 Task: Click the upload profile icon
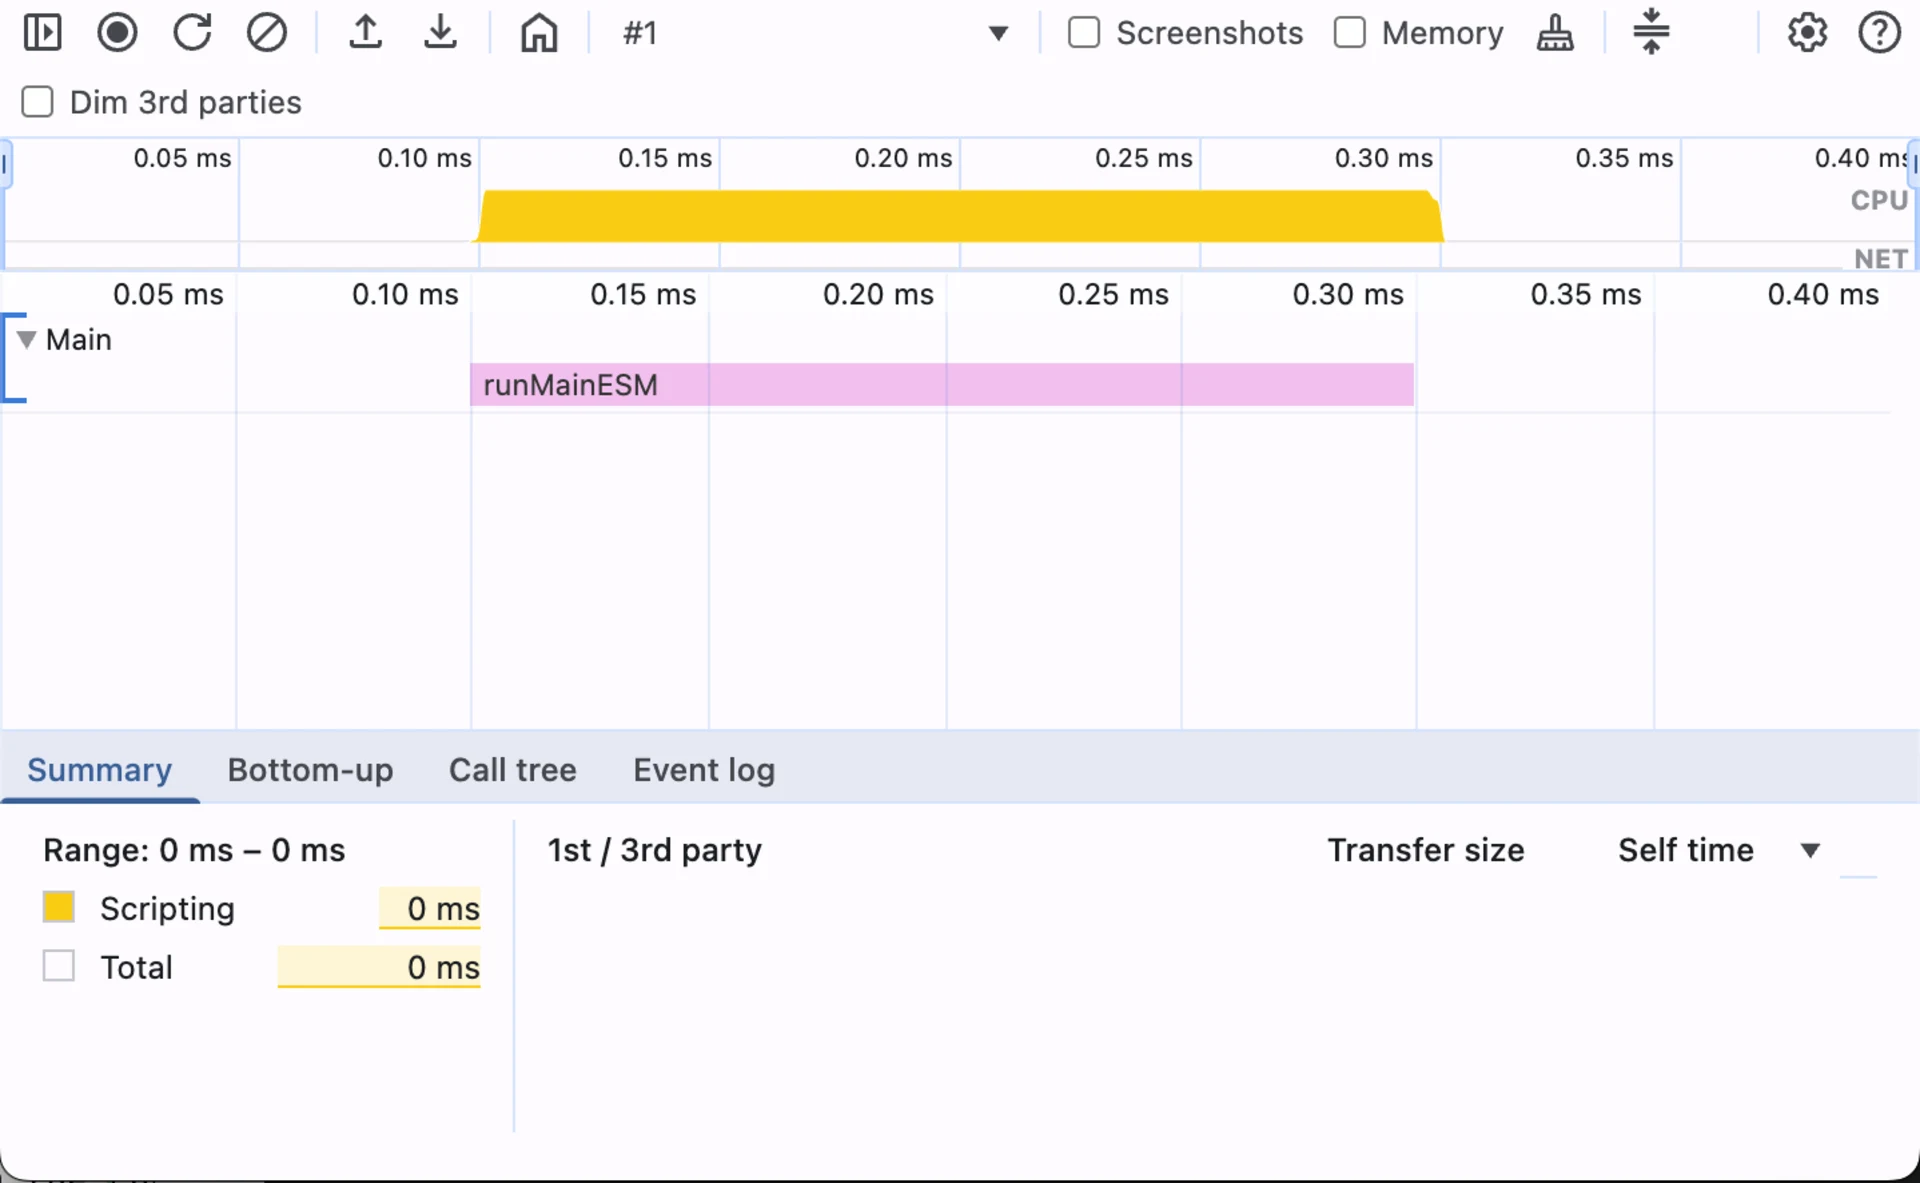[366, 33]
